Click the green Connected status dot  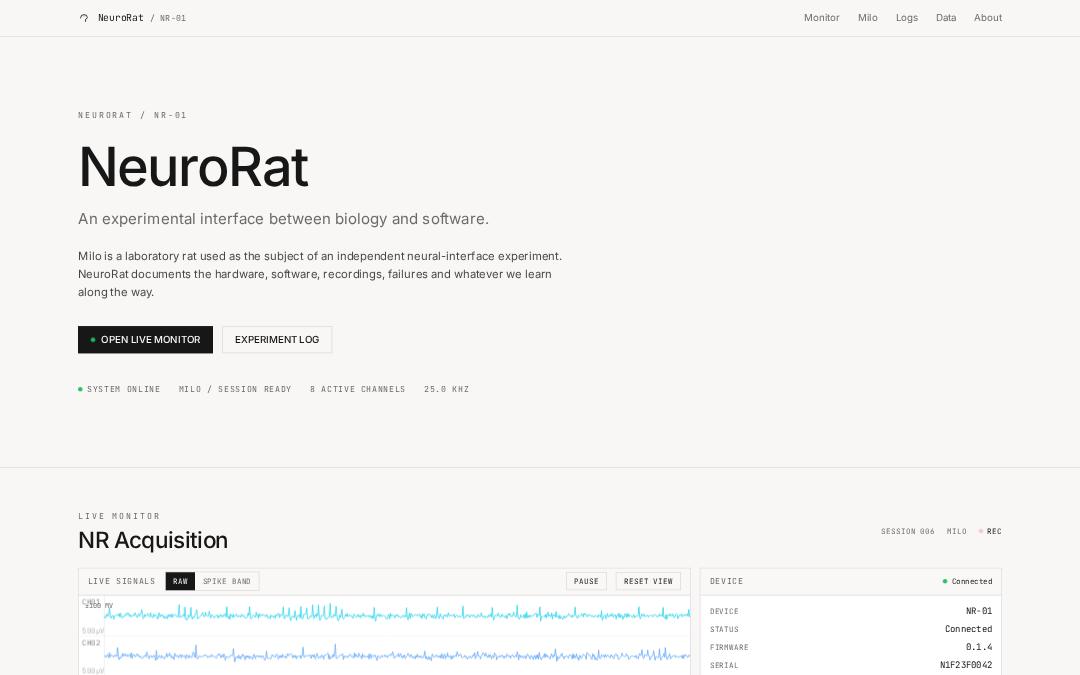(x=945, y=581)
